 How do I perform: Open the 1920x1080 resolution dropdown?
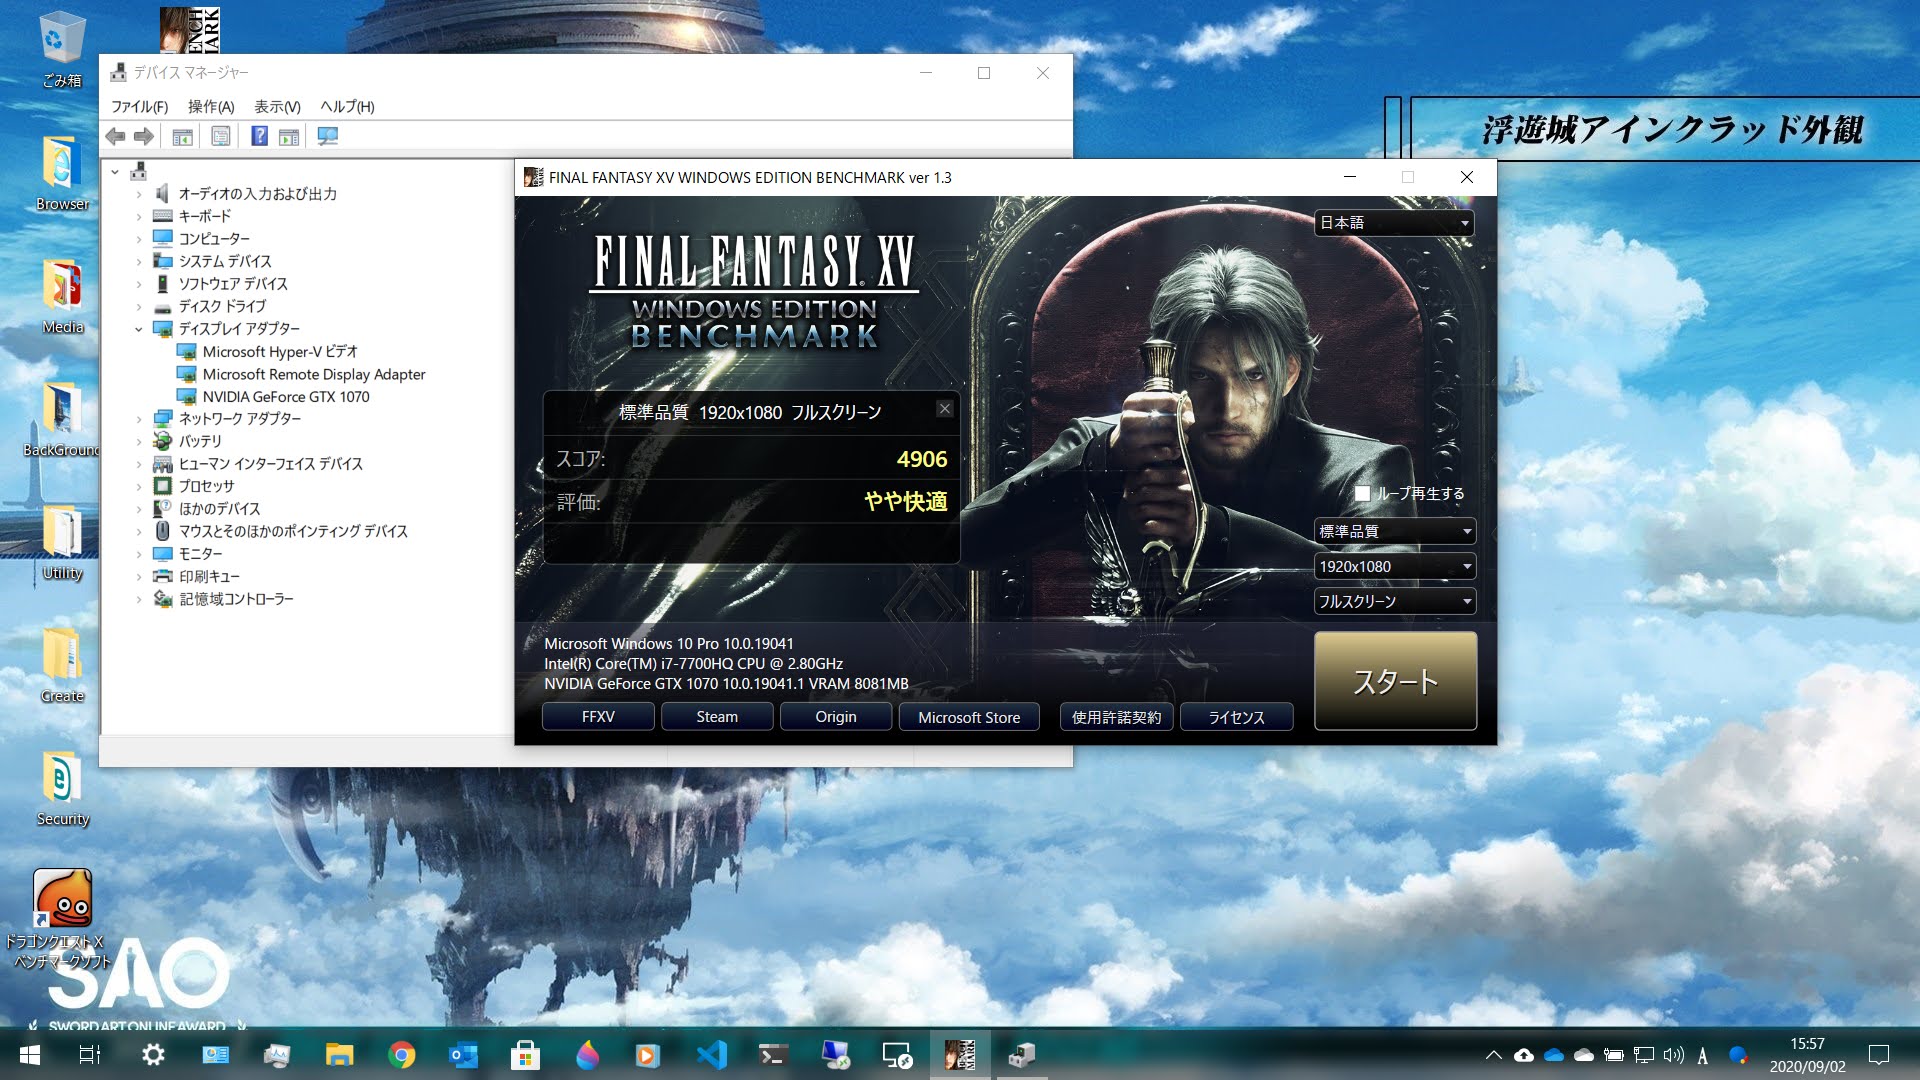pyautogui.click(x=1394, y=567)
